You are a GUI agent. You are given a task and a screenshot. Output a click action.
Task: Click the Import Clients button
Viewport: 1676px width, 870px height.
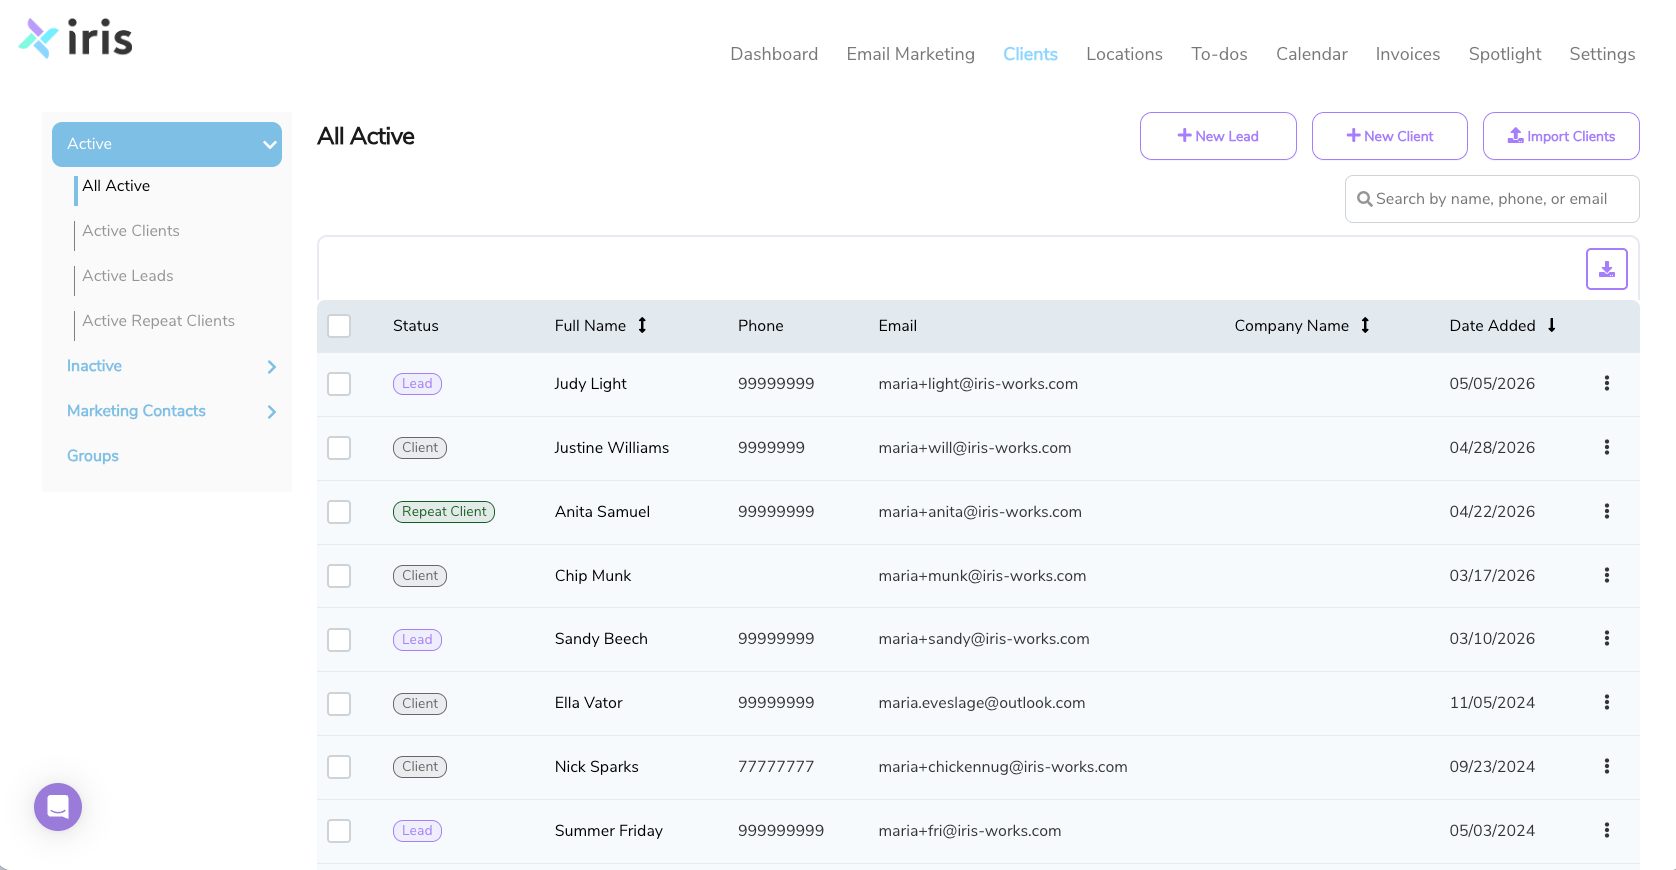click(x=1561, y=136)
